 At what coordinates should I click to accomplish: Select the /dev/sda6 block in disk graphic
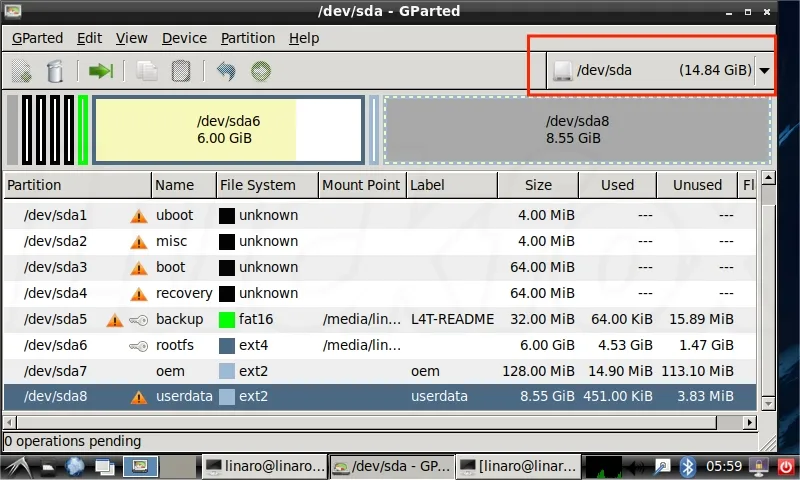[x=229, y=130]
